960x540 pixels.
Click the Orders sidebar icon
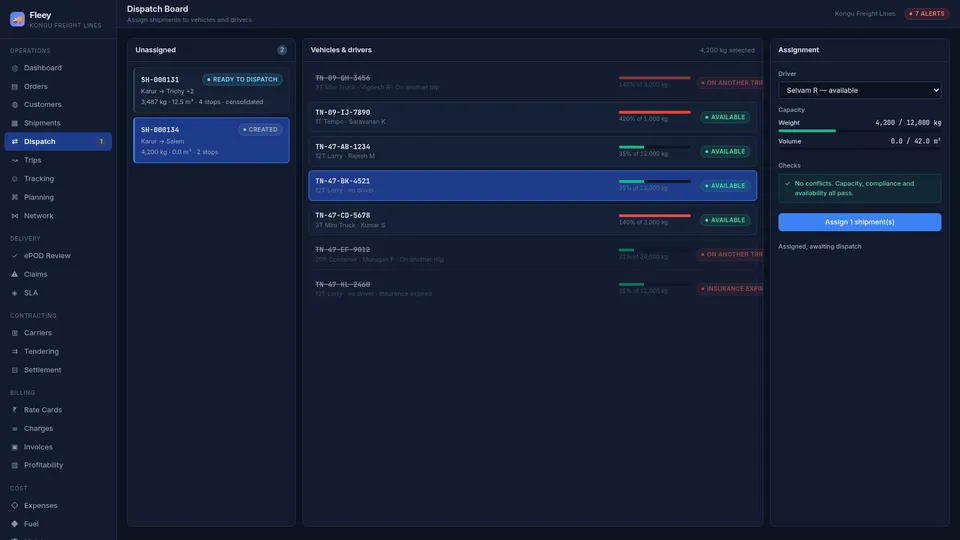15,86
